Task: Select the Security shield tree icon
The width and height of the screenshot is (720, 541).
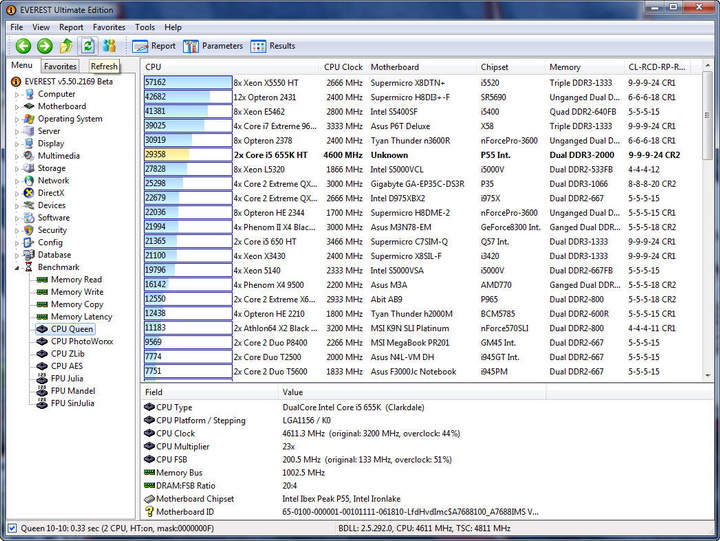Action: [x=29, y=231]
